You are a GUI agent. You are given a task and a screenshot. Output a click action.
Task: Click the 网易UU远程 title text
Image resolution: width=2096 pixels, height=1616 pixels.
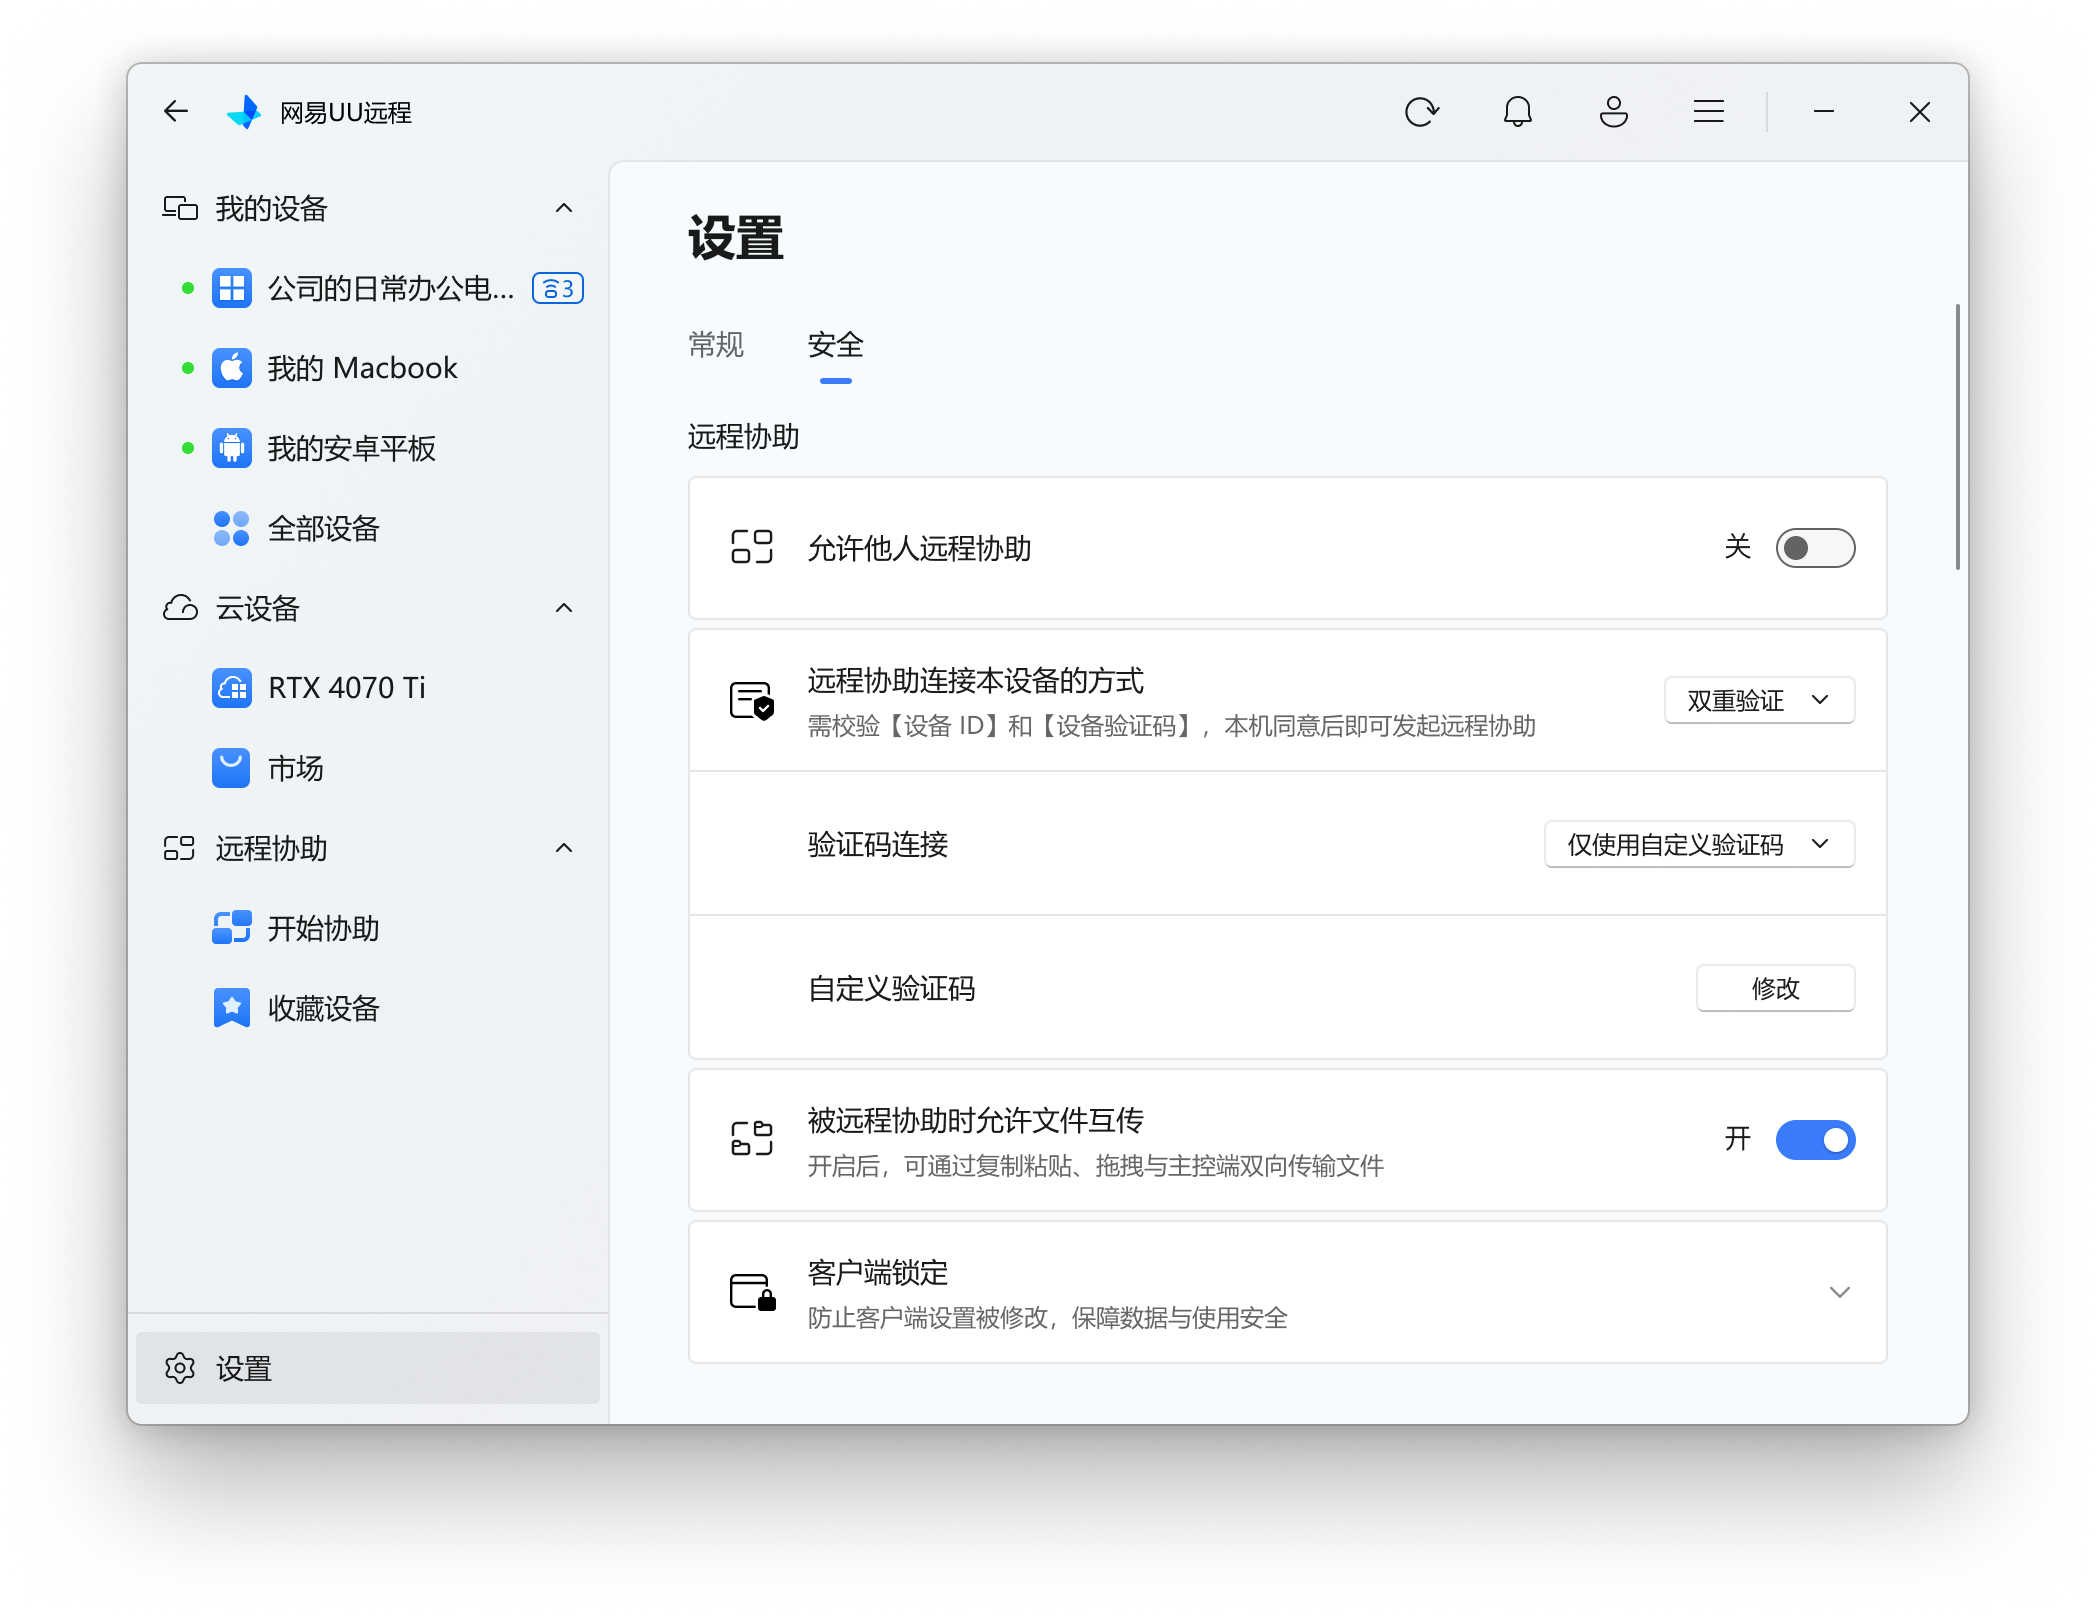[x=345, y=112]
